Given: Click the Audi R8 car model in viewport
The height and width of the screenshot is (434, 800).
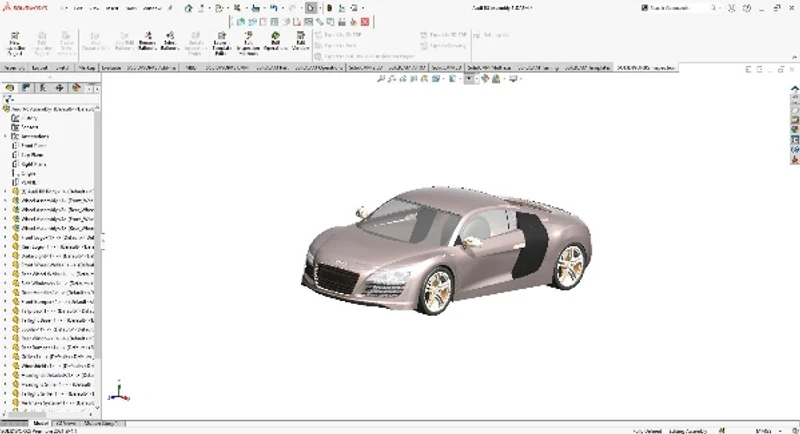Looking at the screenshot, I should point(446,250).
